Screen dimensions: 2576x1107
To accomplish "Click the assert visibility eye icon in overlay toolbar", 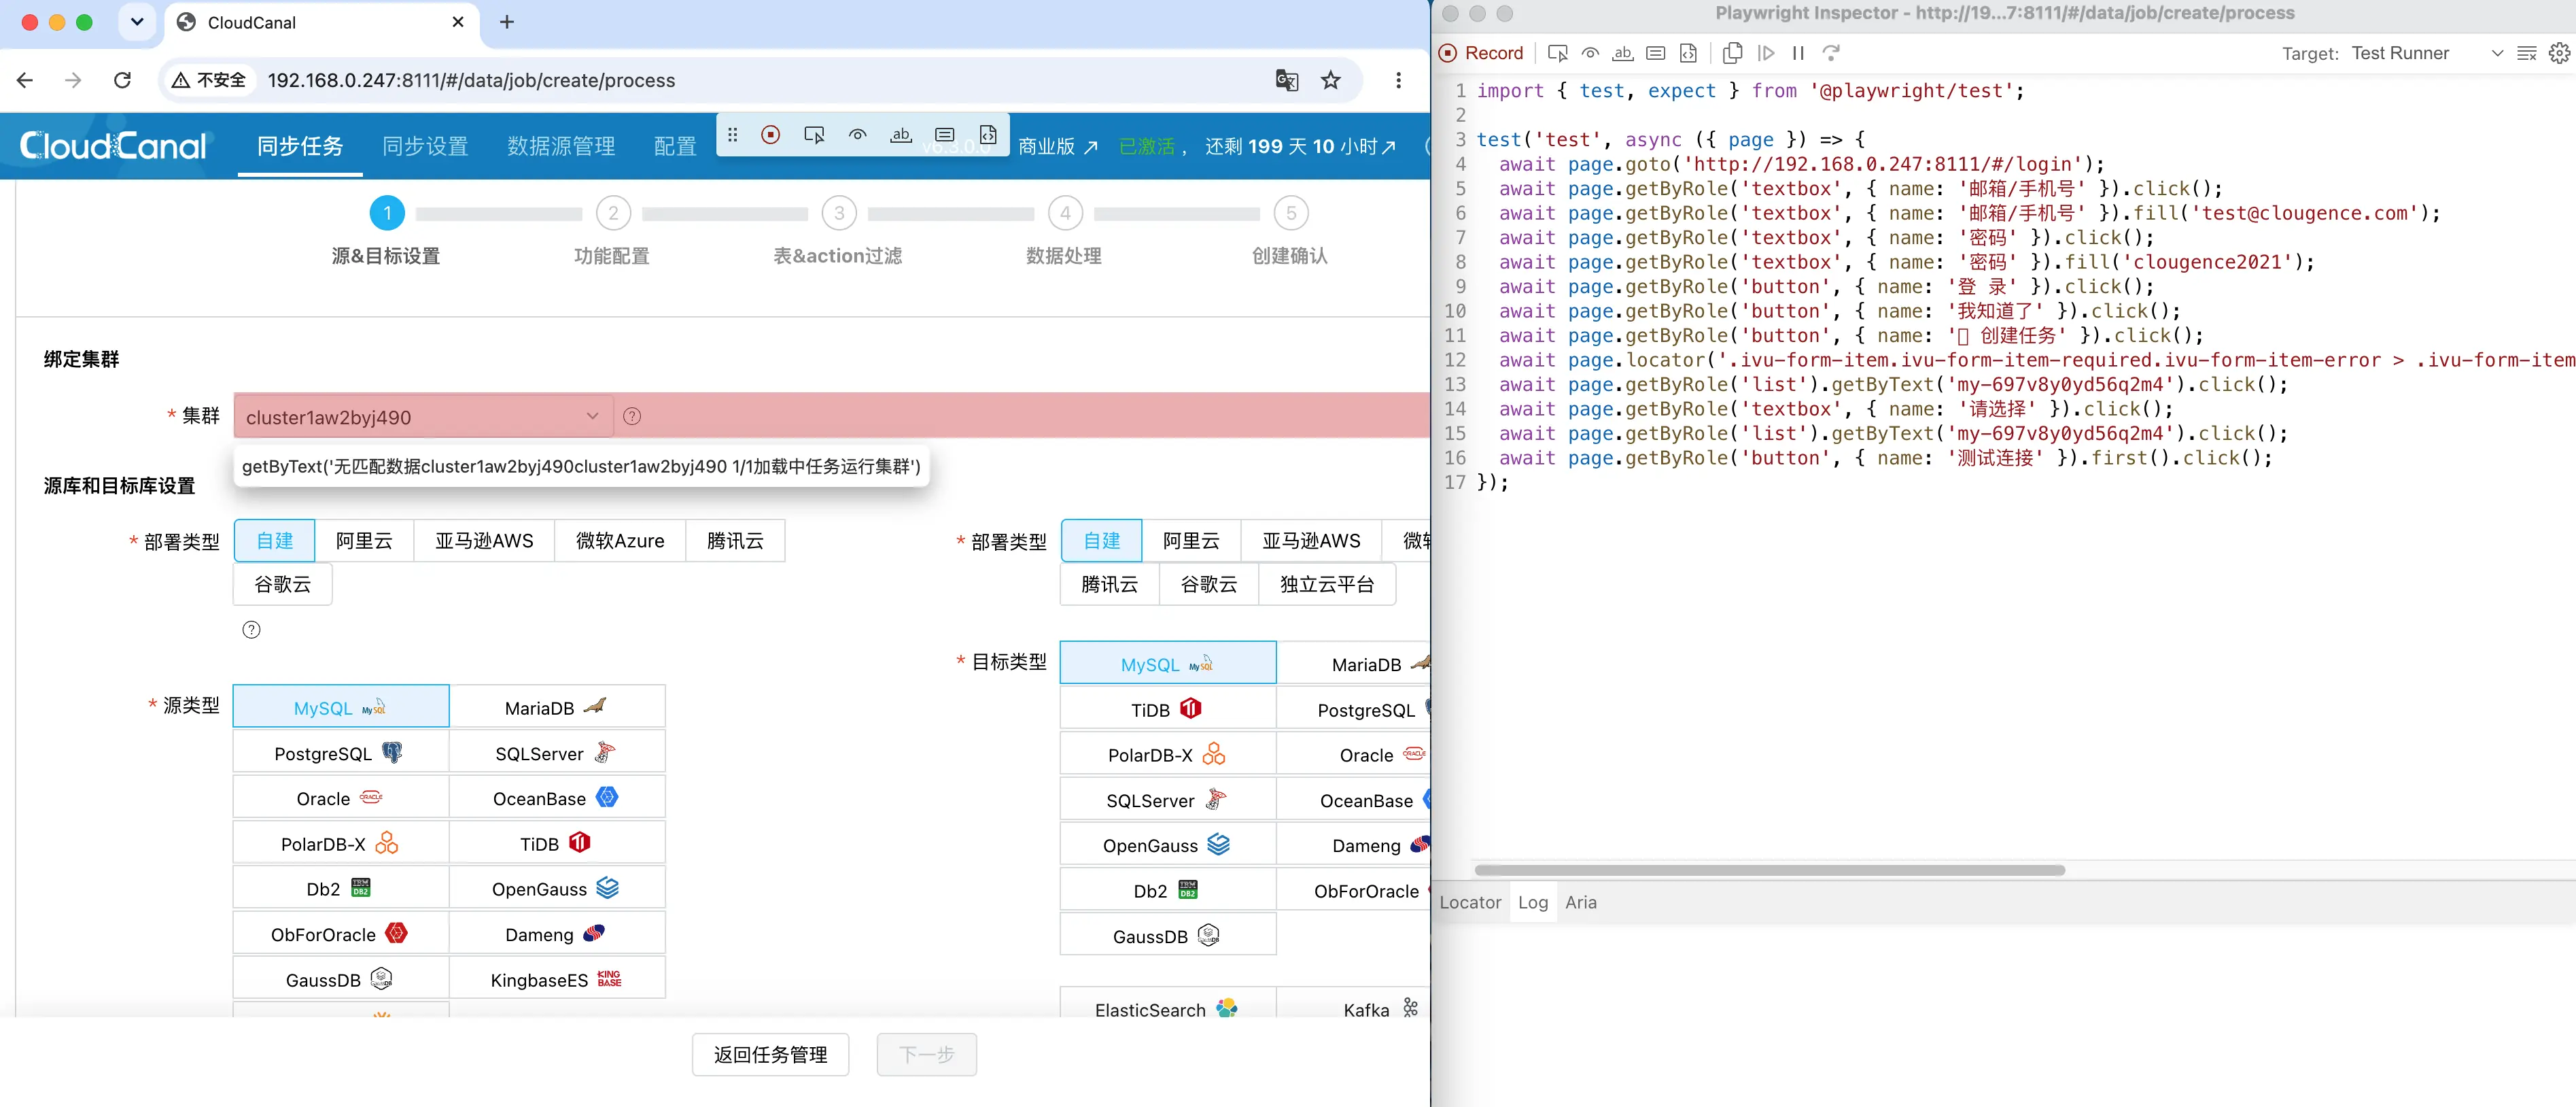I will click(x=857, y=135).
